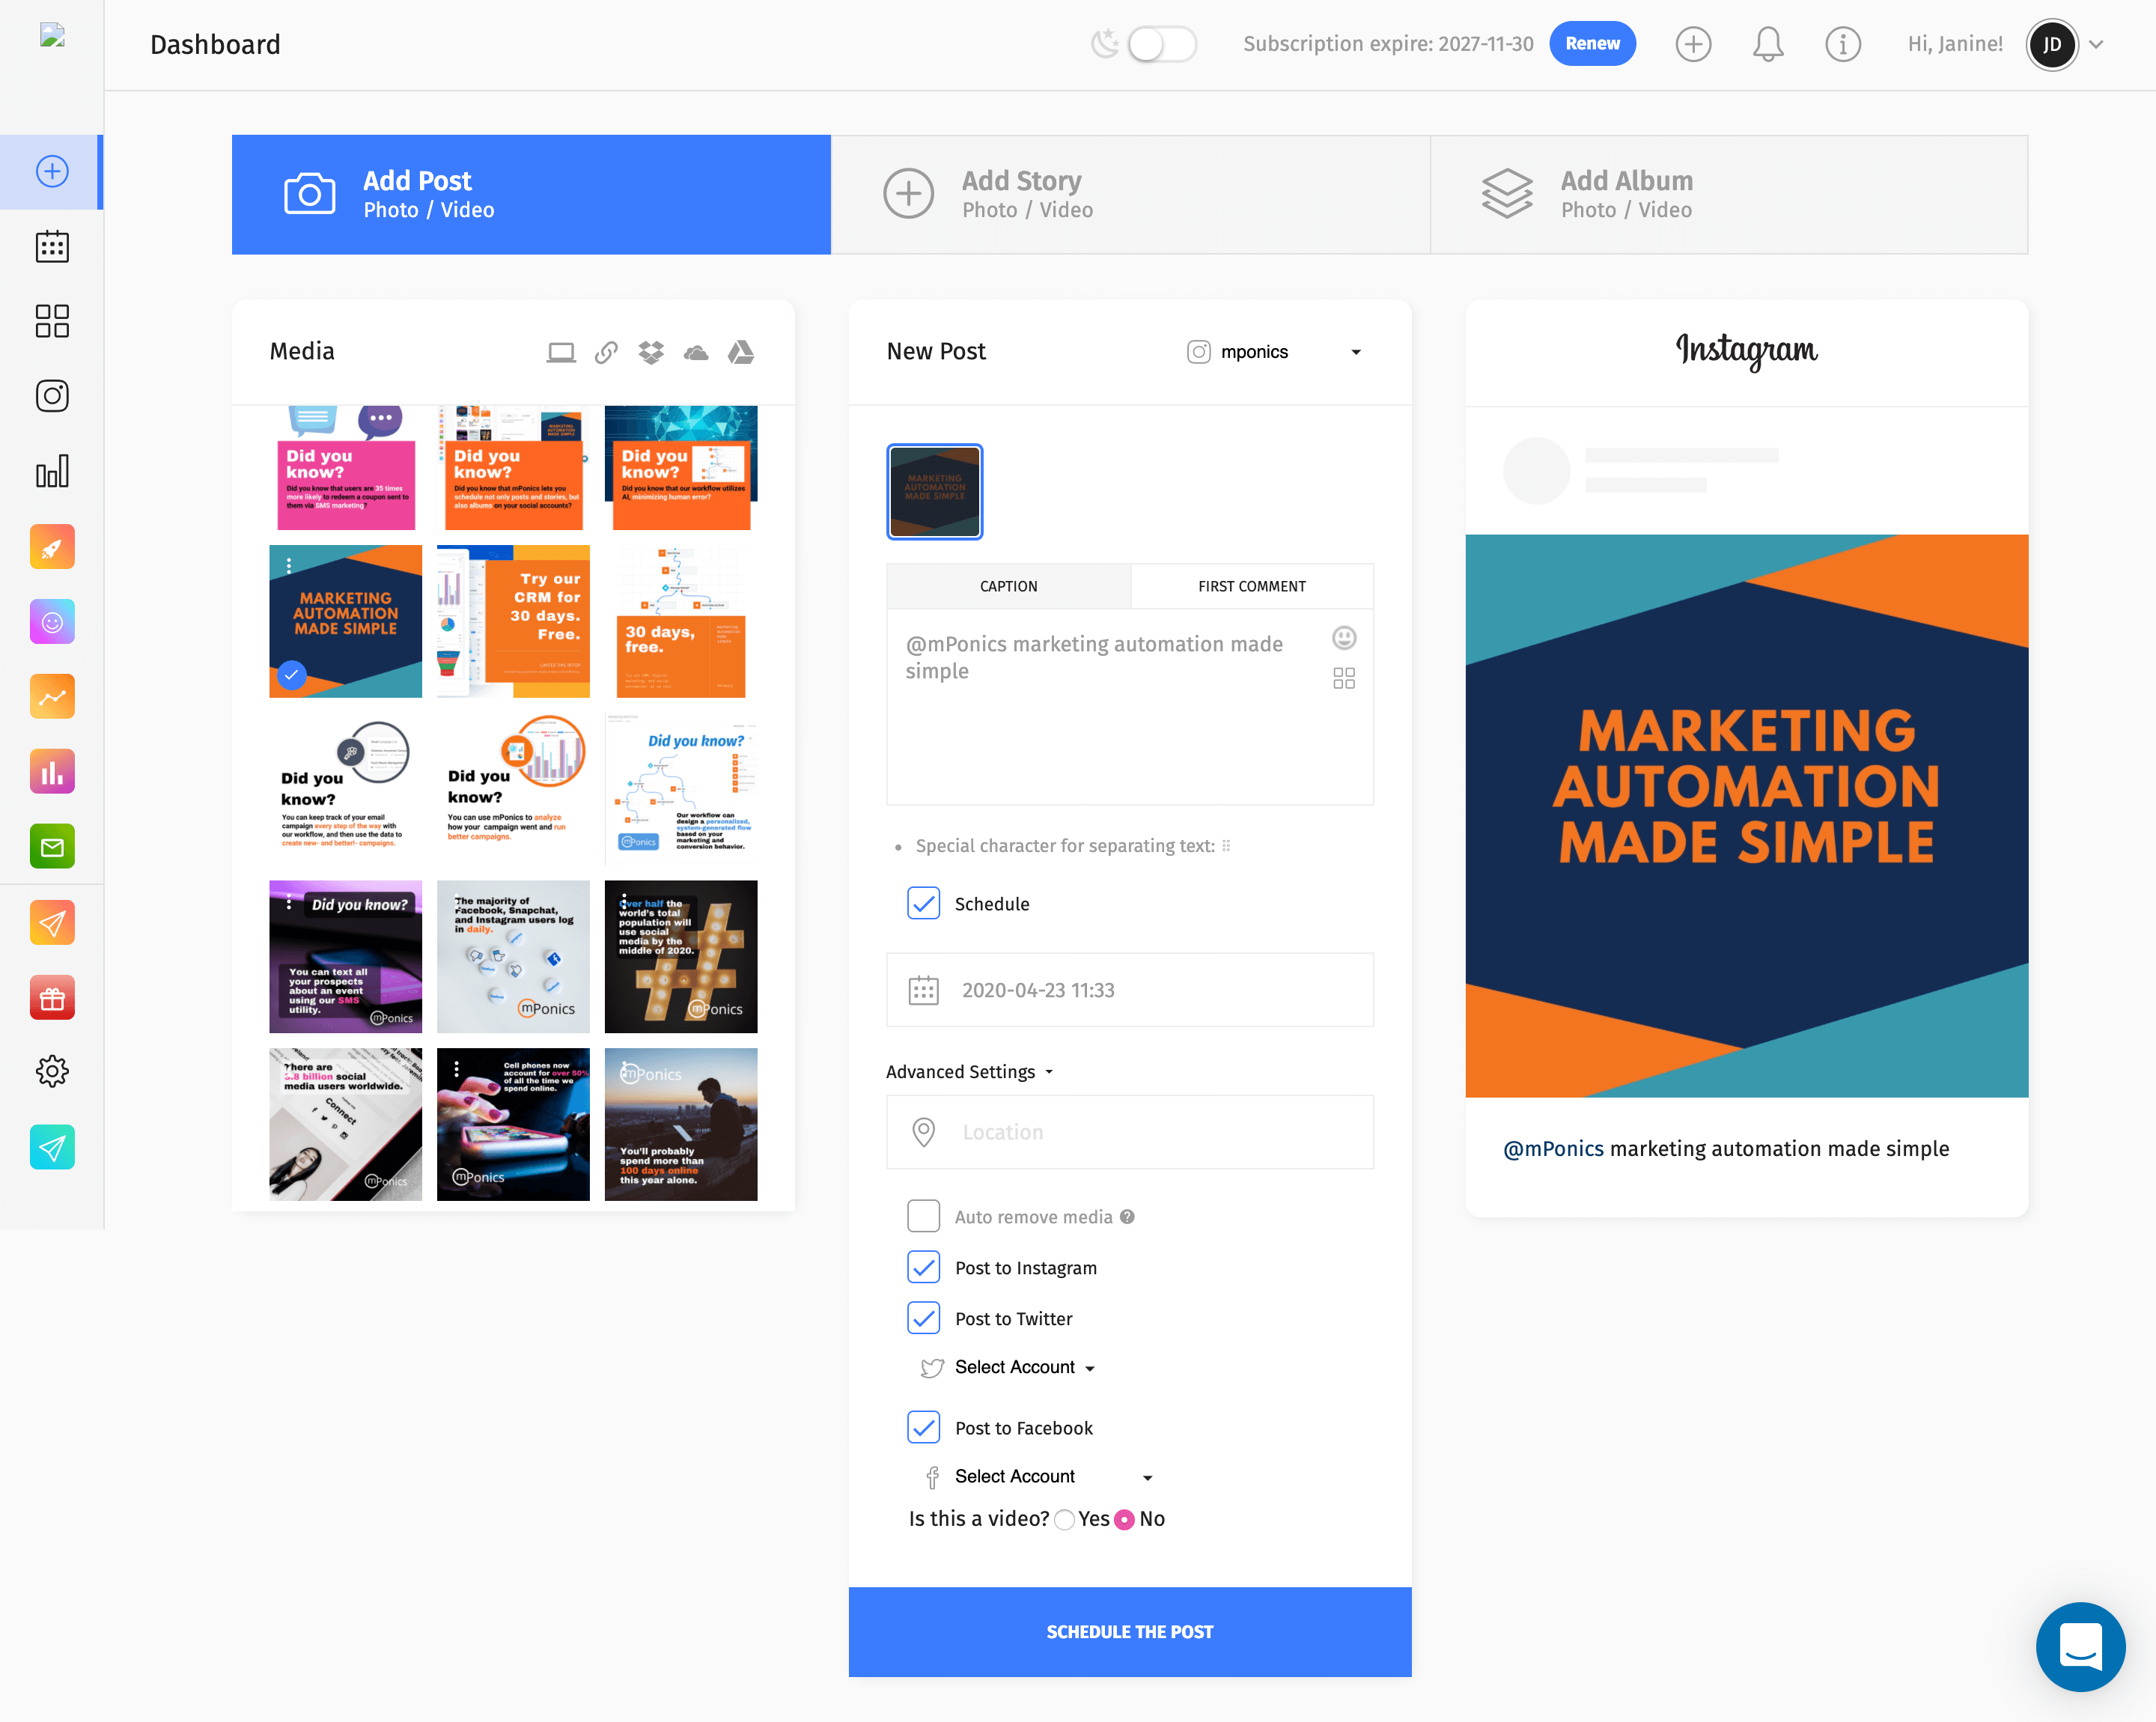Open the Instagram icon in the sidebar
The image size is (2156, 1722).
[52, 396]
